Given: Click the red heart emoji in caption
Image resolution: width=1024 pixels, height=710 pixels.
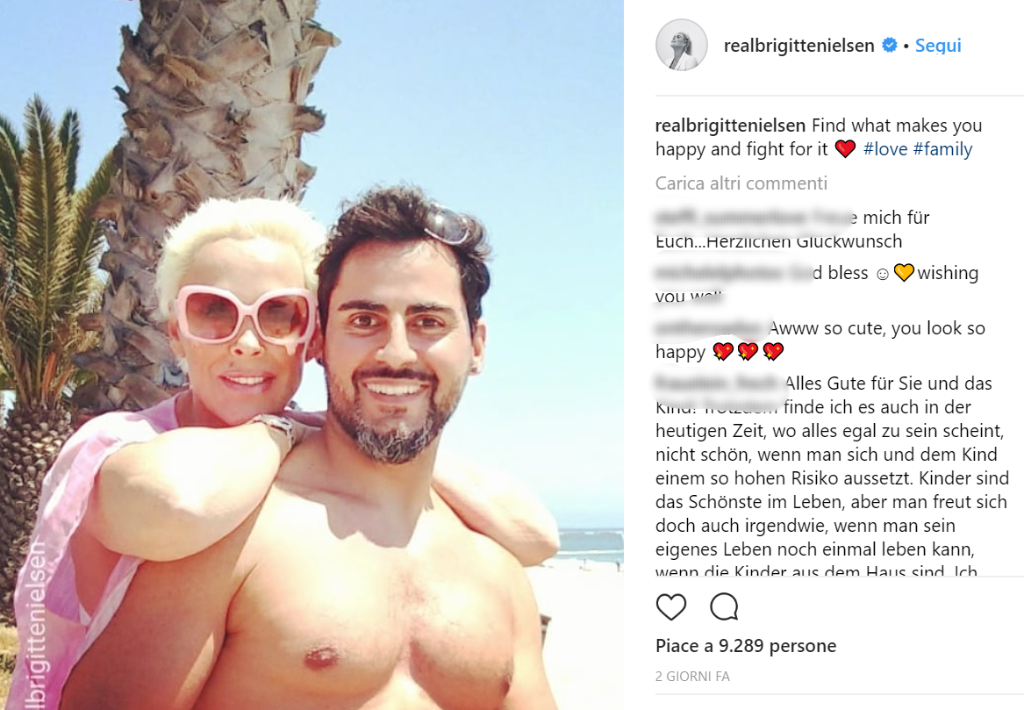Looking at the screenshot, I should click(x=845, y=149).
